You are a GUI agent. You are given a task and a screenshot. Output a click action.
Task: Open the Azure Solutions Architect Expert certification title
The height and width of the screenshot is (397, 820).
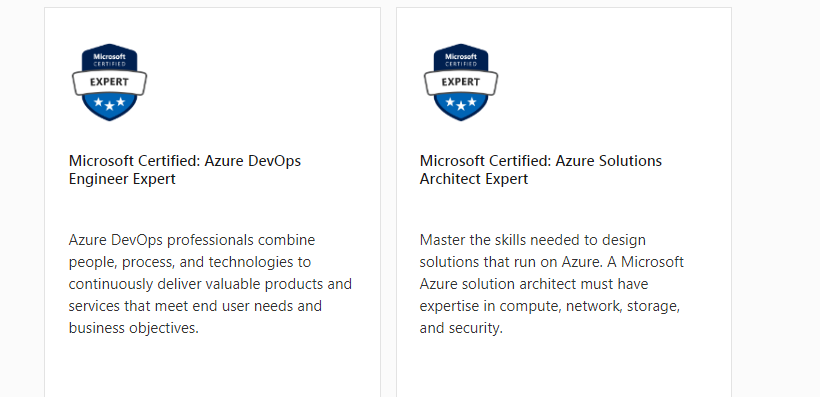coord(541,169)
